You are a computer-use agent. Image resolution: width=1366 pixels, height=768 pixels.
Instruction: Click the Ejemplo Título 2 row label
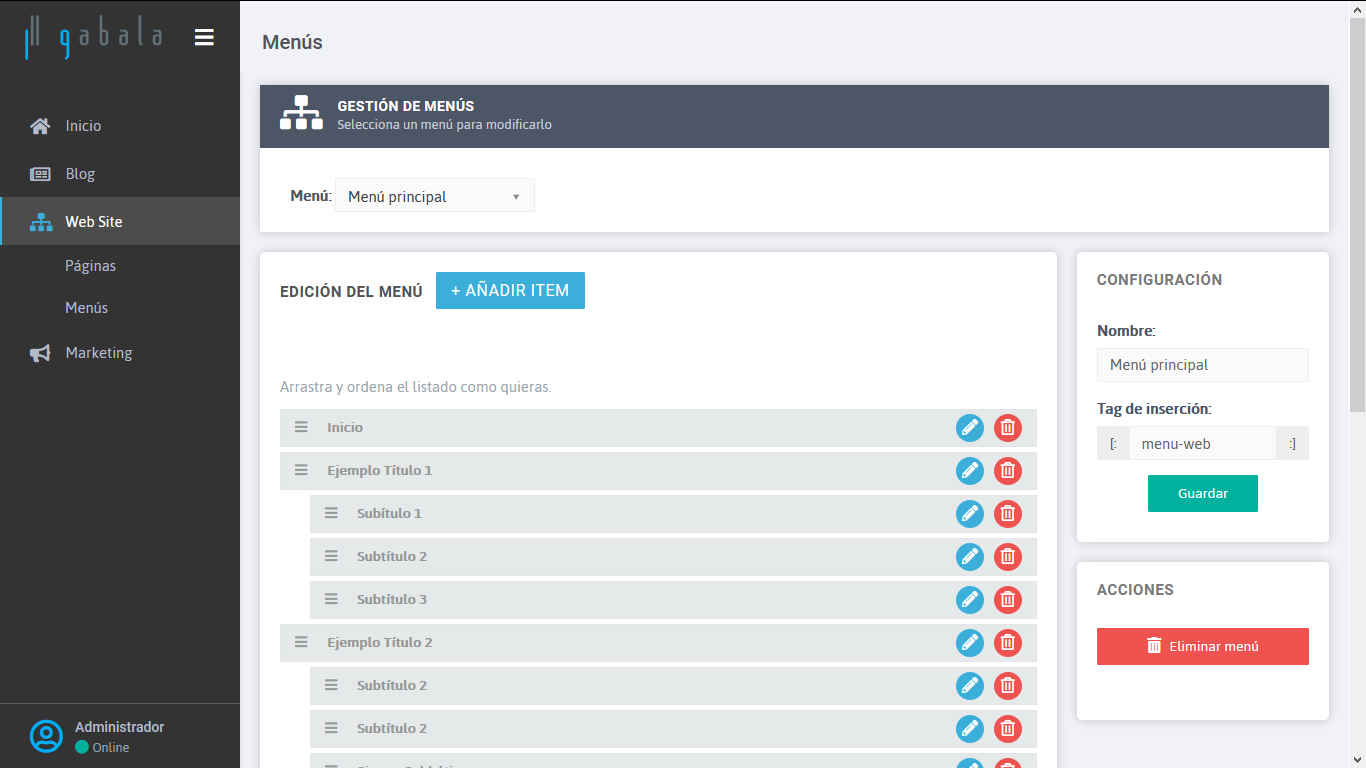380,642
